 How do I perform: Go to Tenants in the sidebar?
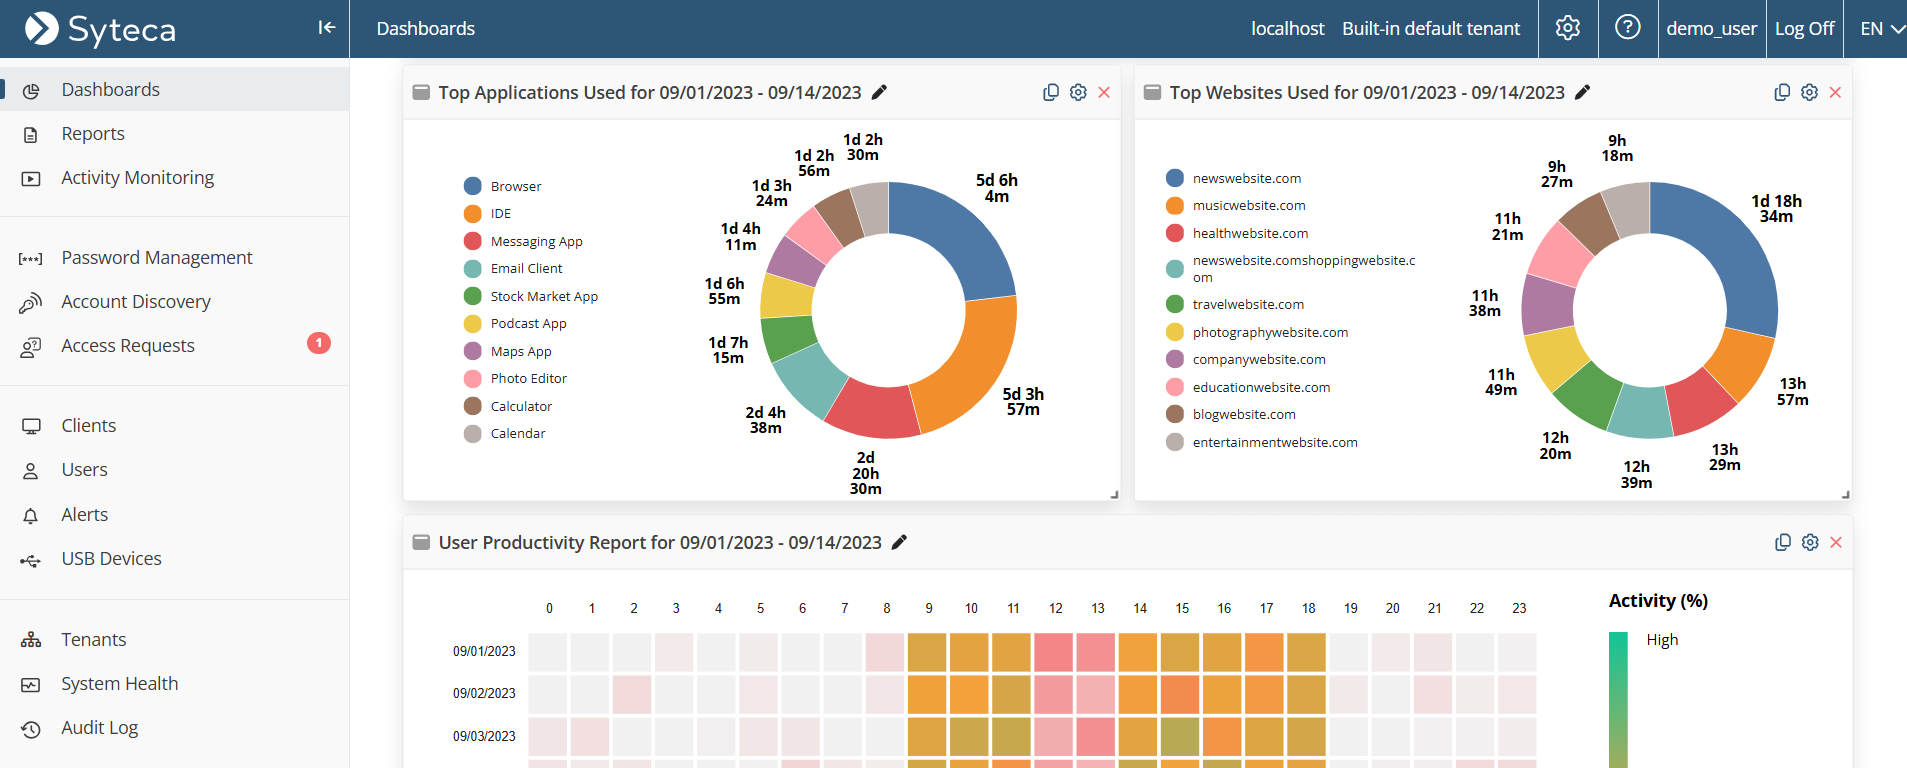(x=175, y=639)
